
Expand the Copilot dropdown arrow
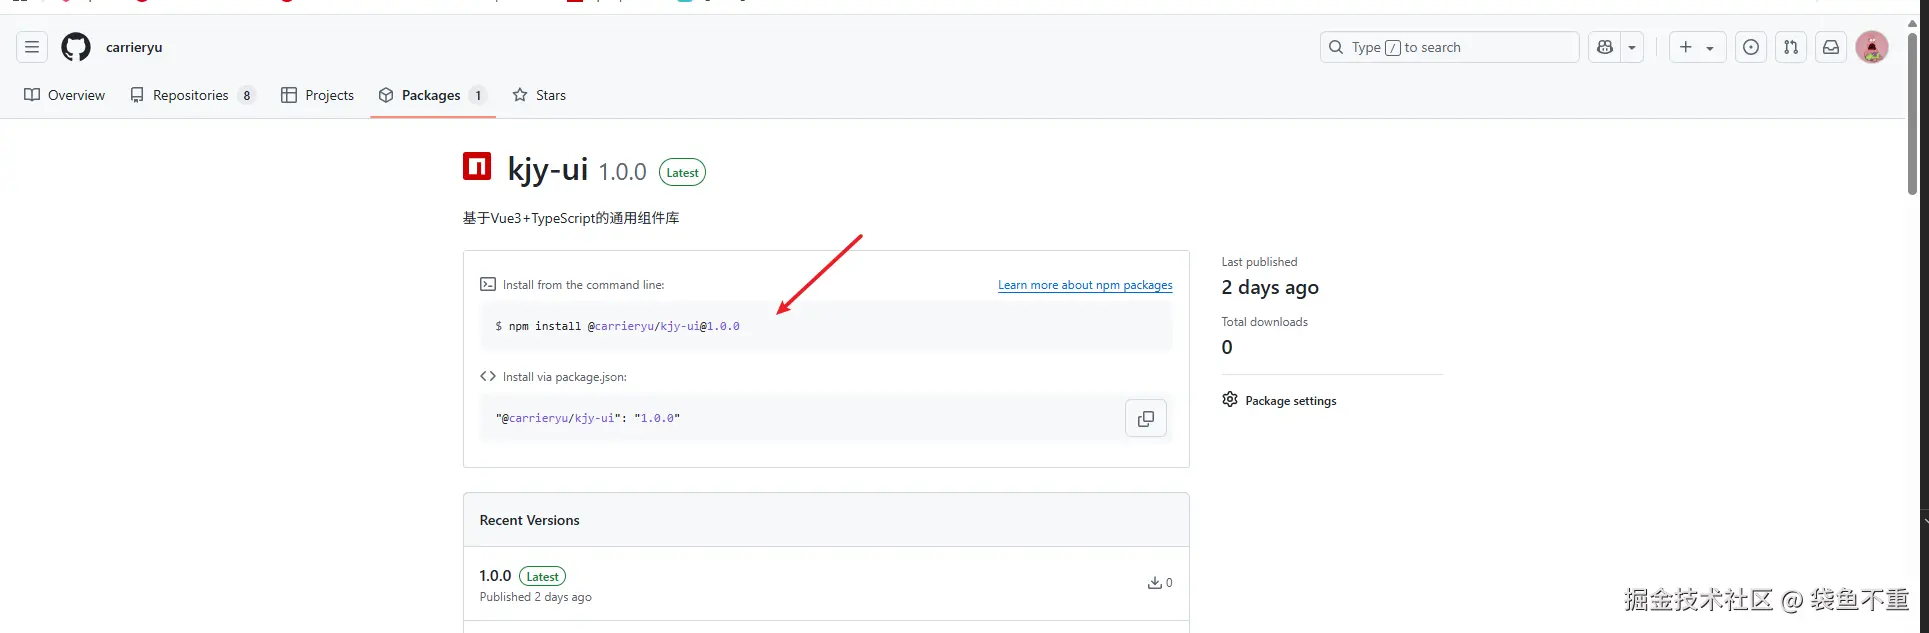coord(1632,47)
